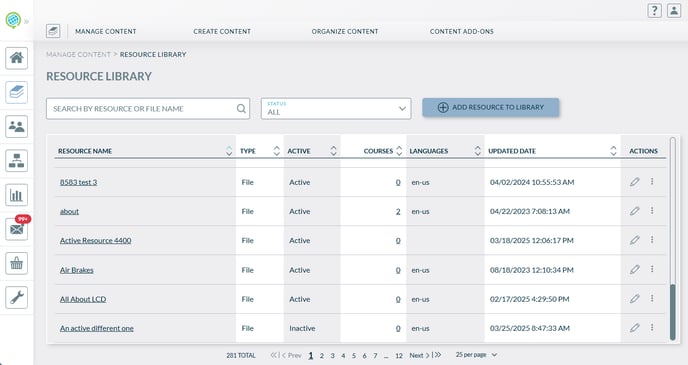Sort by Updated Date column arrows
Viewport: 688px width, 365px height.
click(613, 151)
